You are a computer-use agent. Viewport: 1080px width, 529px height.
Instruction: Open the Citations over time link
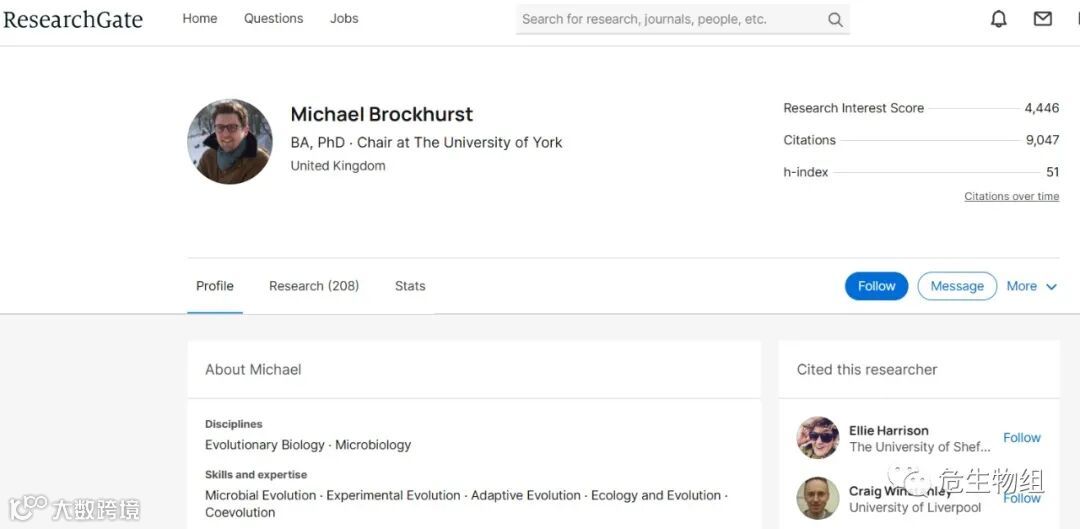click(x=1011, y=197)
